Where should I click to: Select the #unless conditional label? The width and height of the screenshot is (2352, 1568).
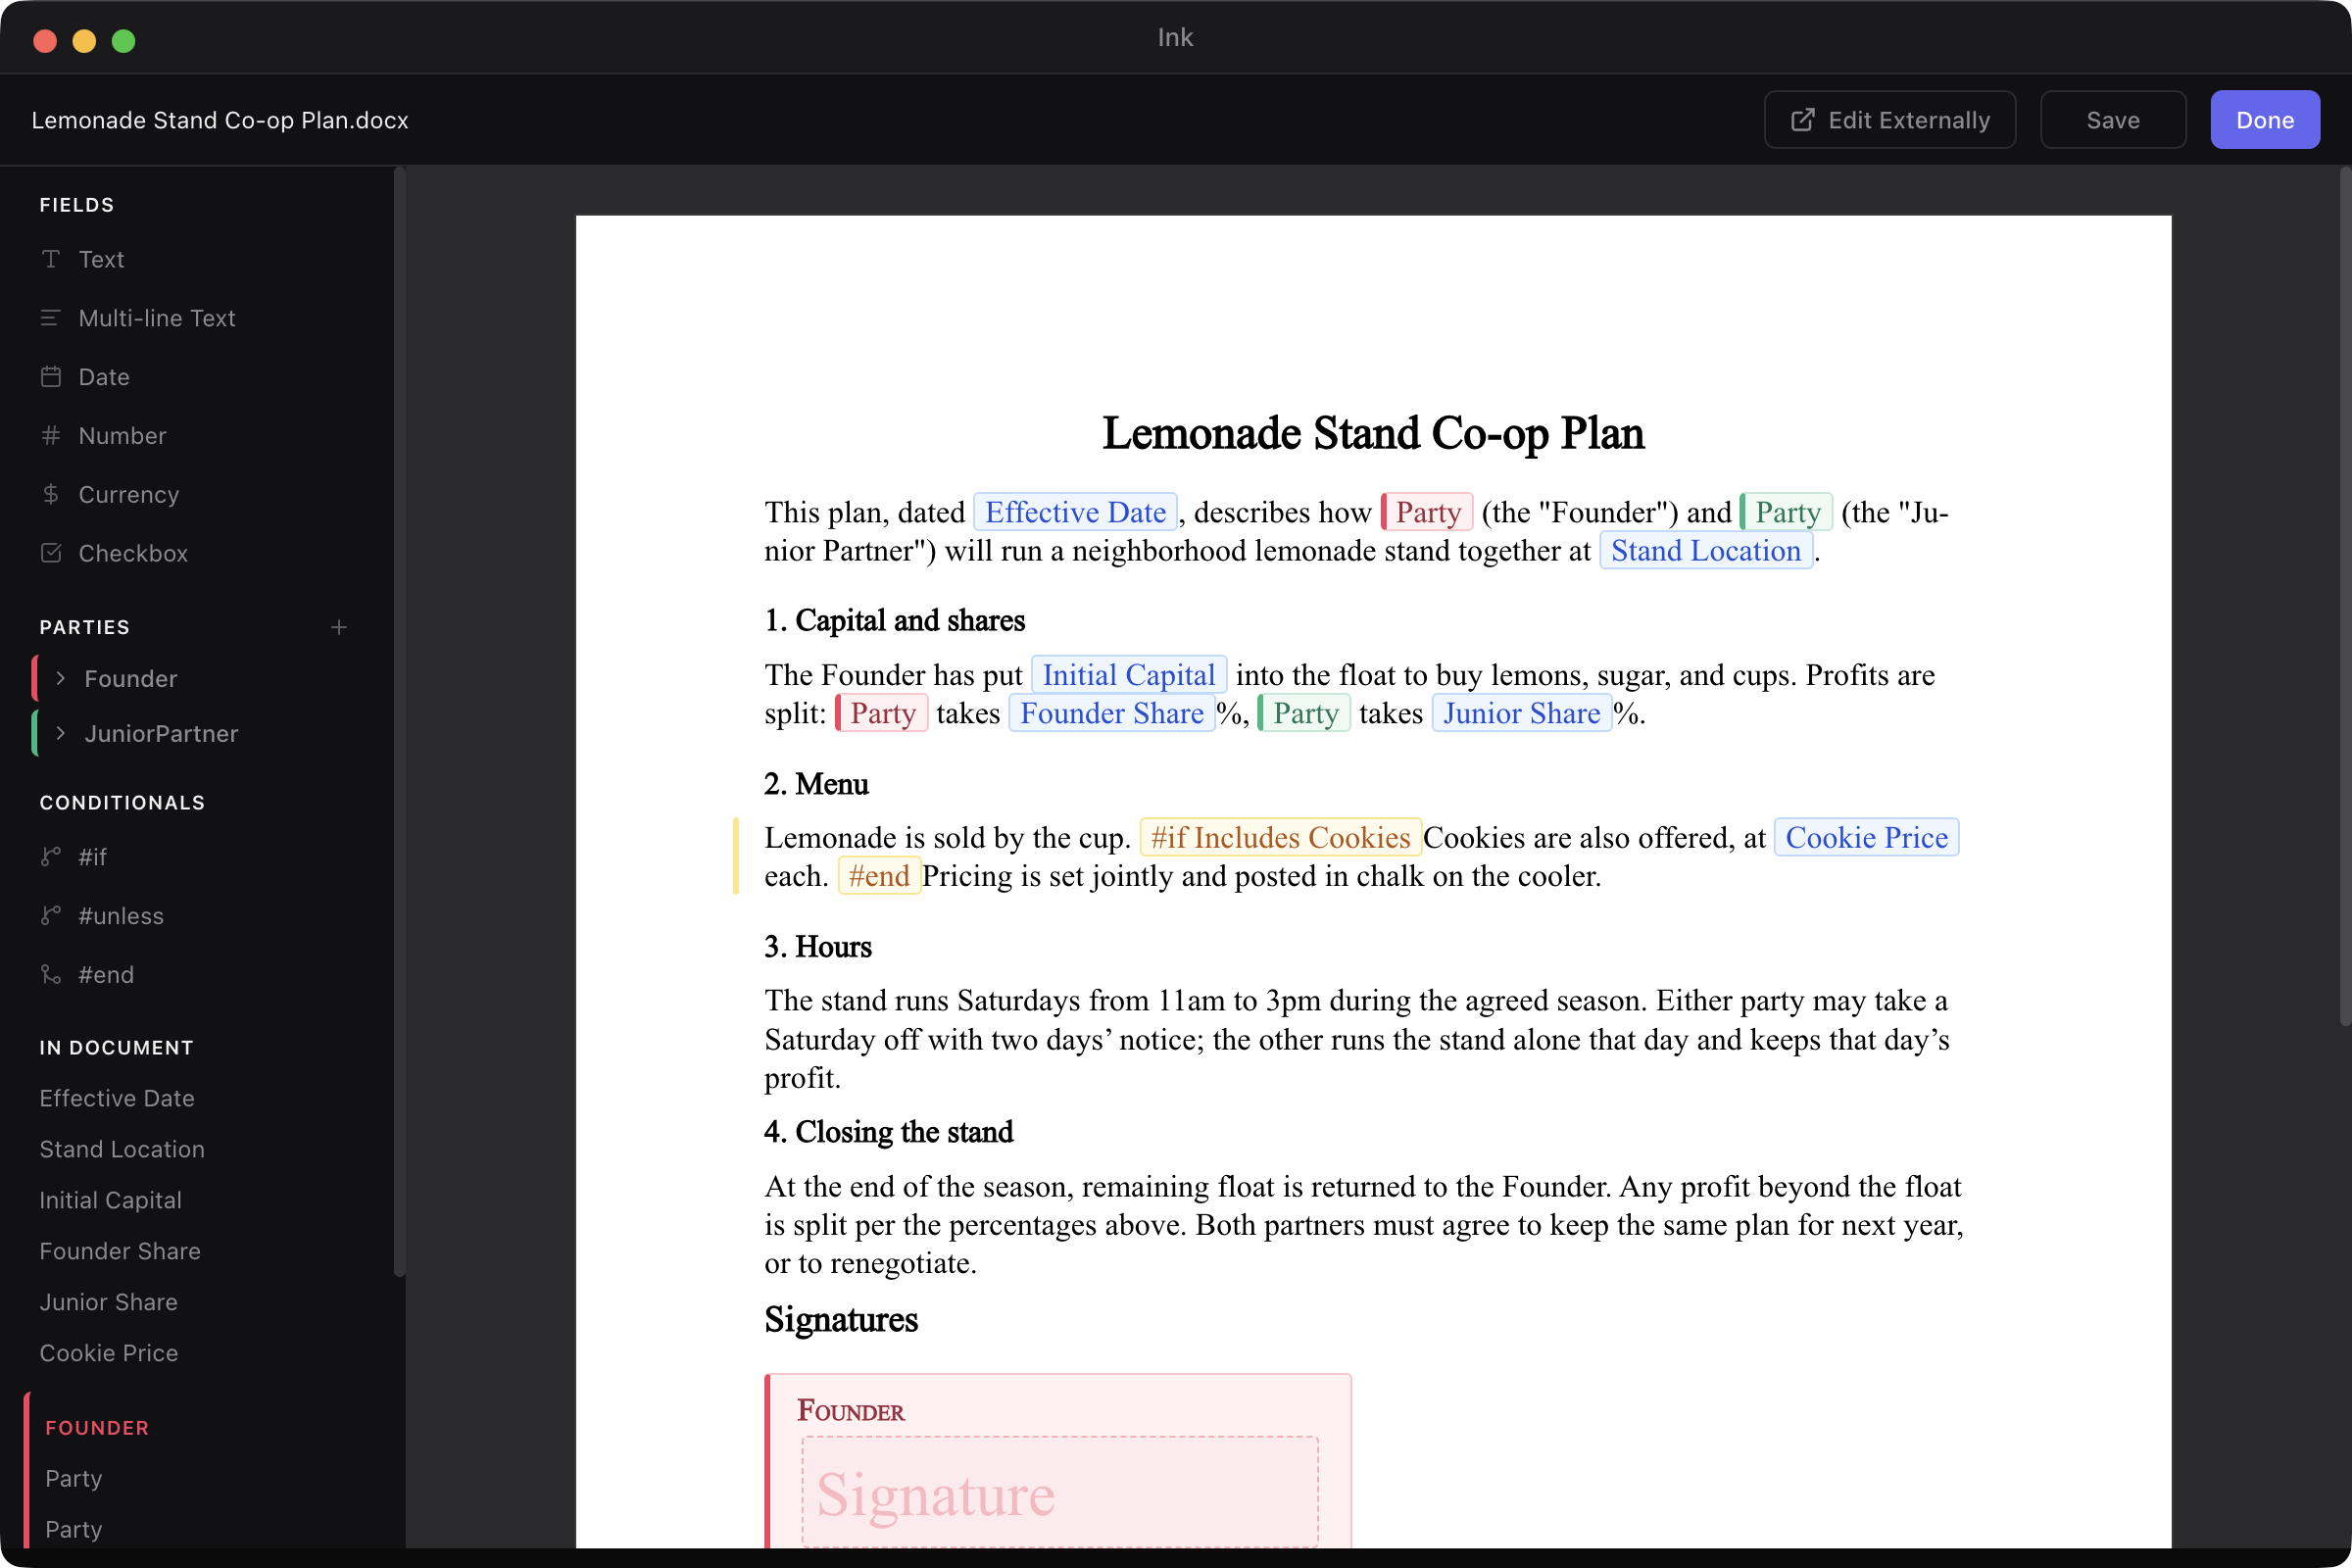(x=121, y=916)
